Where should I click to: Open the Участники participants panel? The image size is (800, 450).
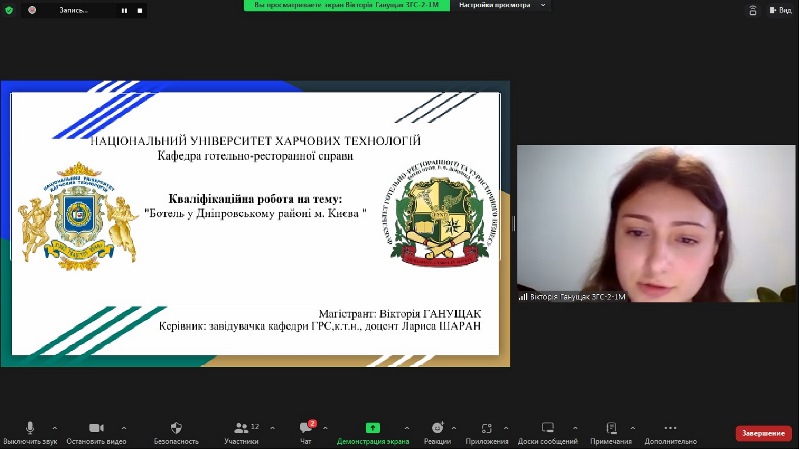(x=241, y=433)
